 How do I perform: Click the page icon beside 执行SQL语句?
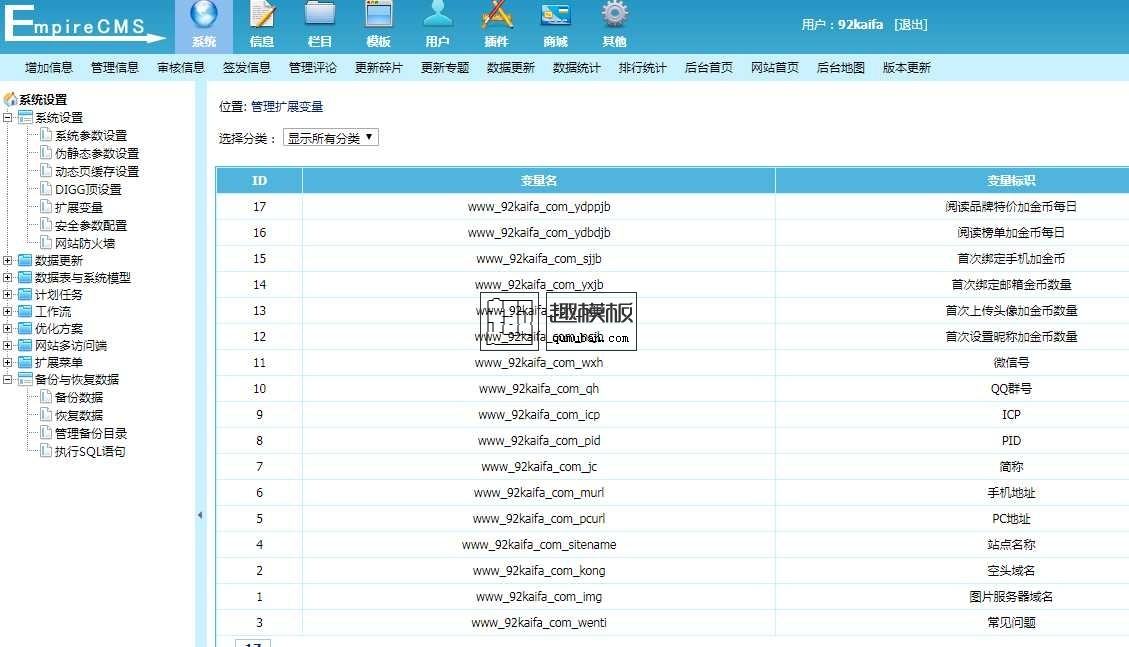pos(46,451)
